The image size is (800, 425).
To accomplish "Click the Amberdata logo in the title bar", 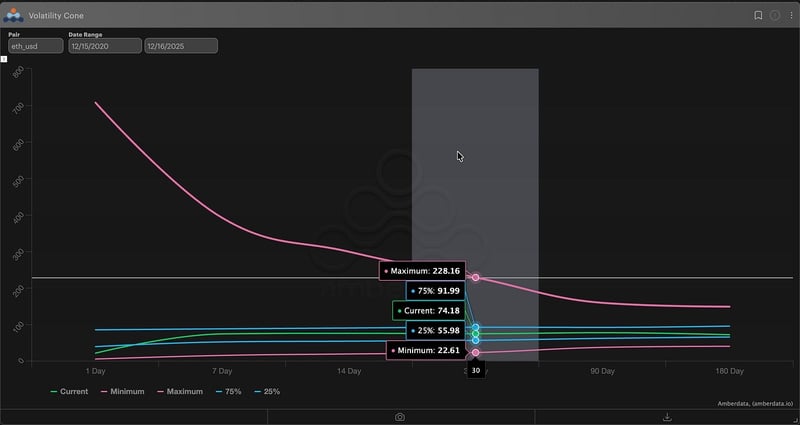I will point(13,15).
